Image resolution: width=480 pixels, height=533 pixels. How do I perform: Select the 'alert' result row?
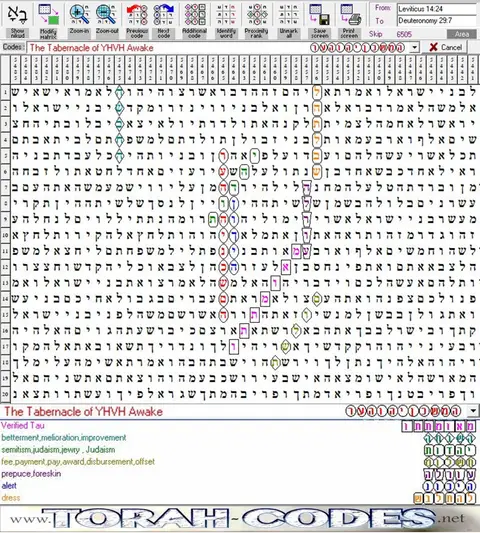[239, 486]
